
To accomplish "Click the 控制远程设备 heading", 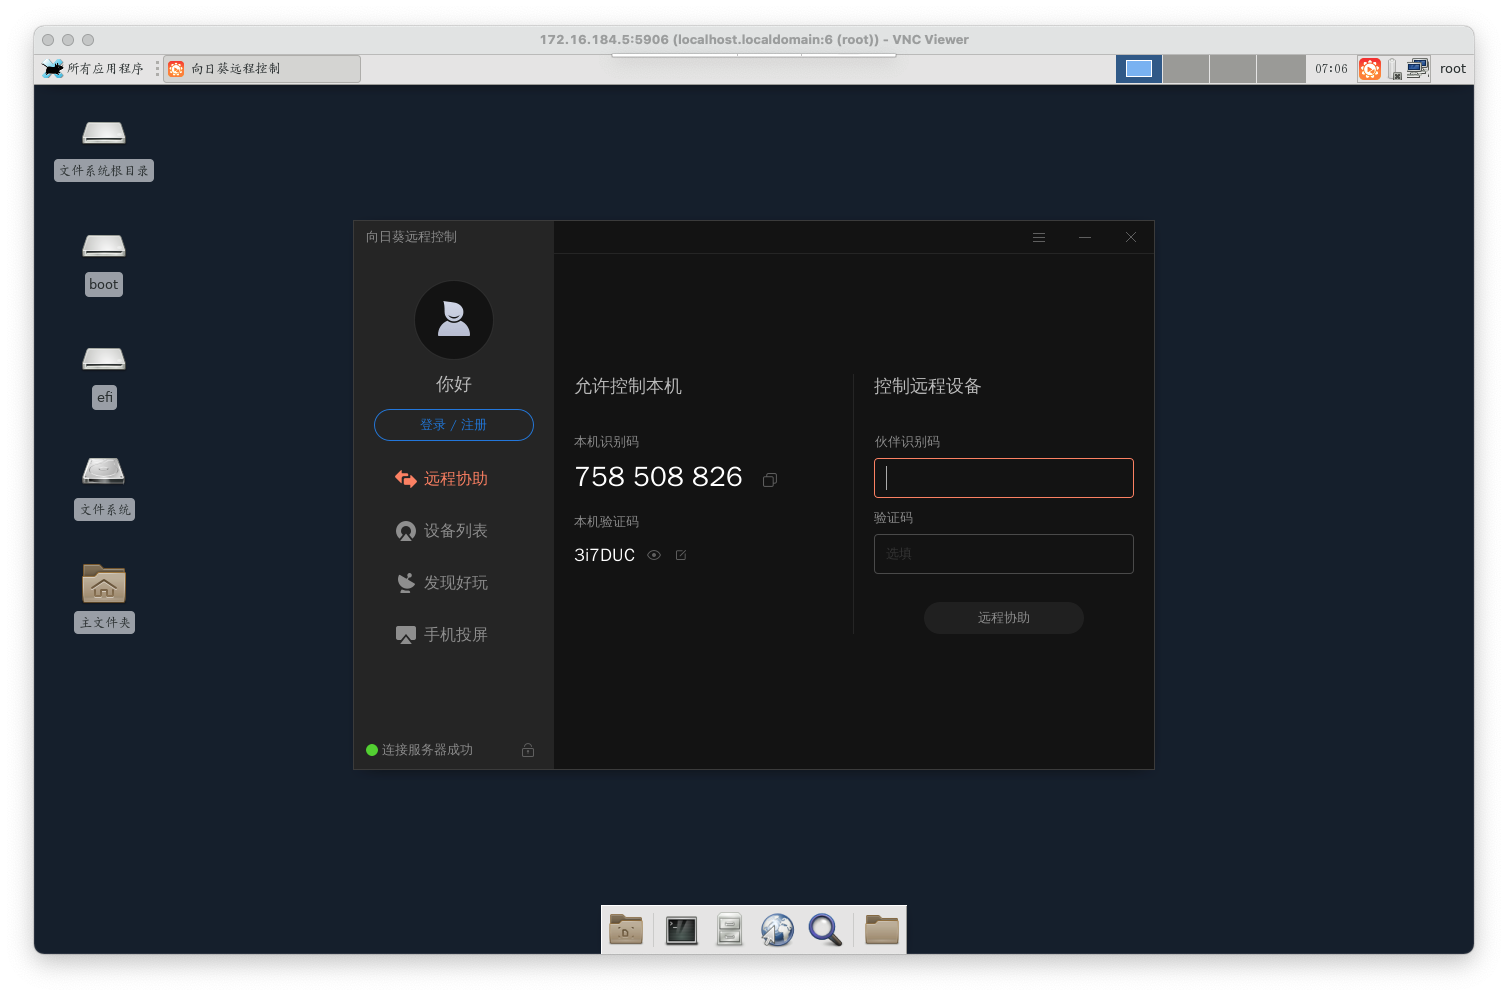I will click(928, 386).
